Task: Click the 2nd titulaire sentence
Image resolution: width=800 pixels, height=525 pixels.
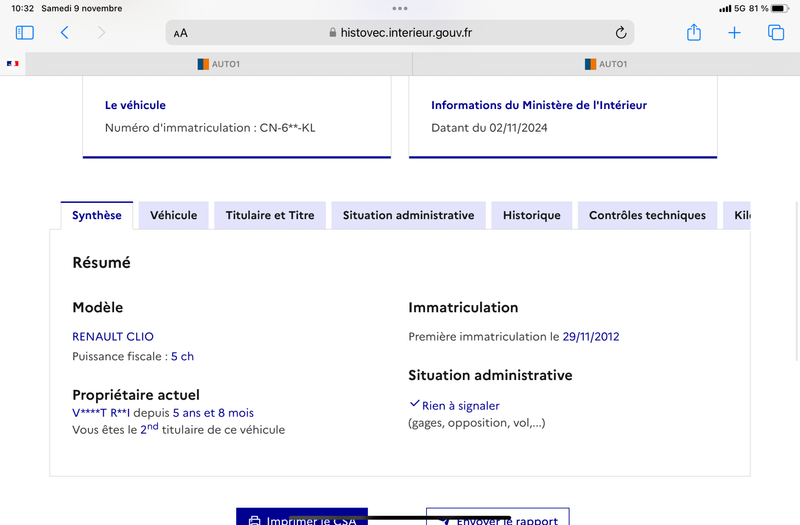Action: (179, 429)
